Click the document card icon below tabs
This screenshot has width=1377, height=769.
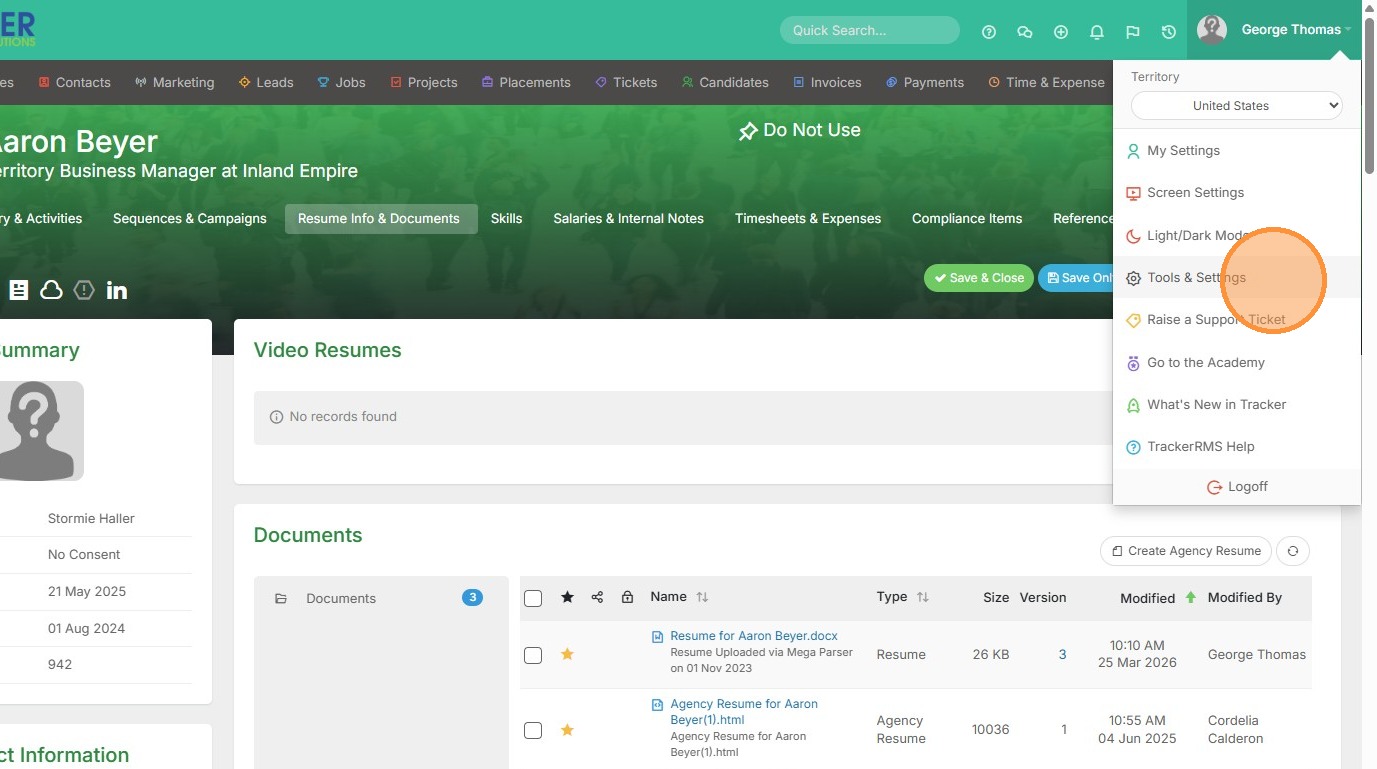[x=19, y=290]
